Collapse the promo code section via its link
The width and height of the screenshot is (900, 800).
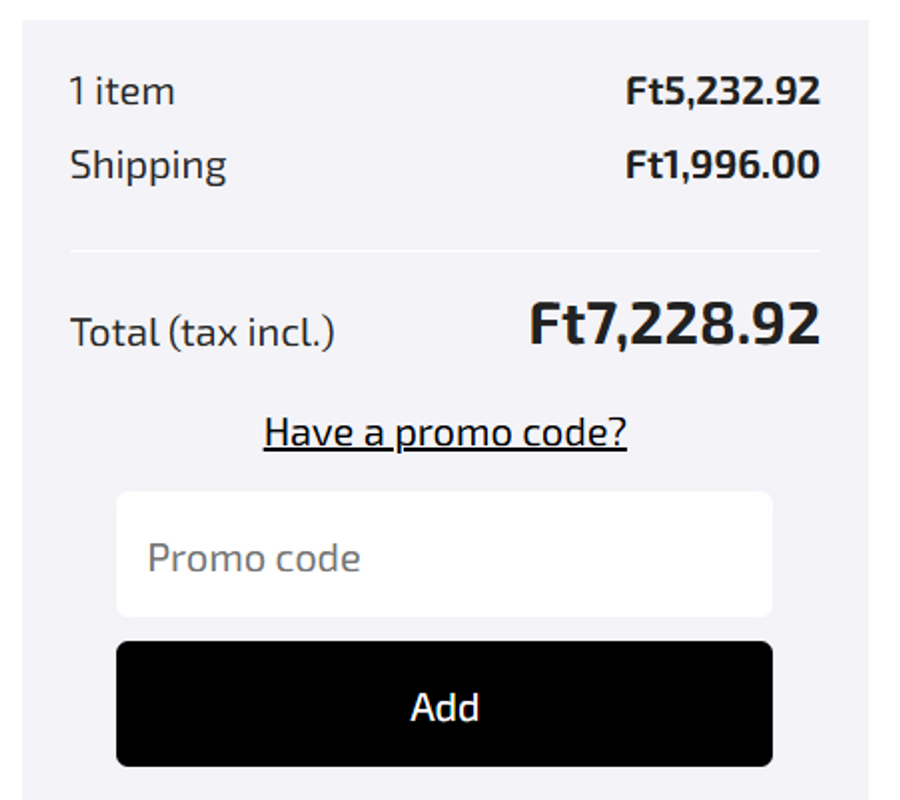[x=445, y=432]
